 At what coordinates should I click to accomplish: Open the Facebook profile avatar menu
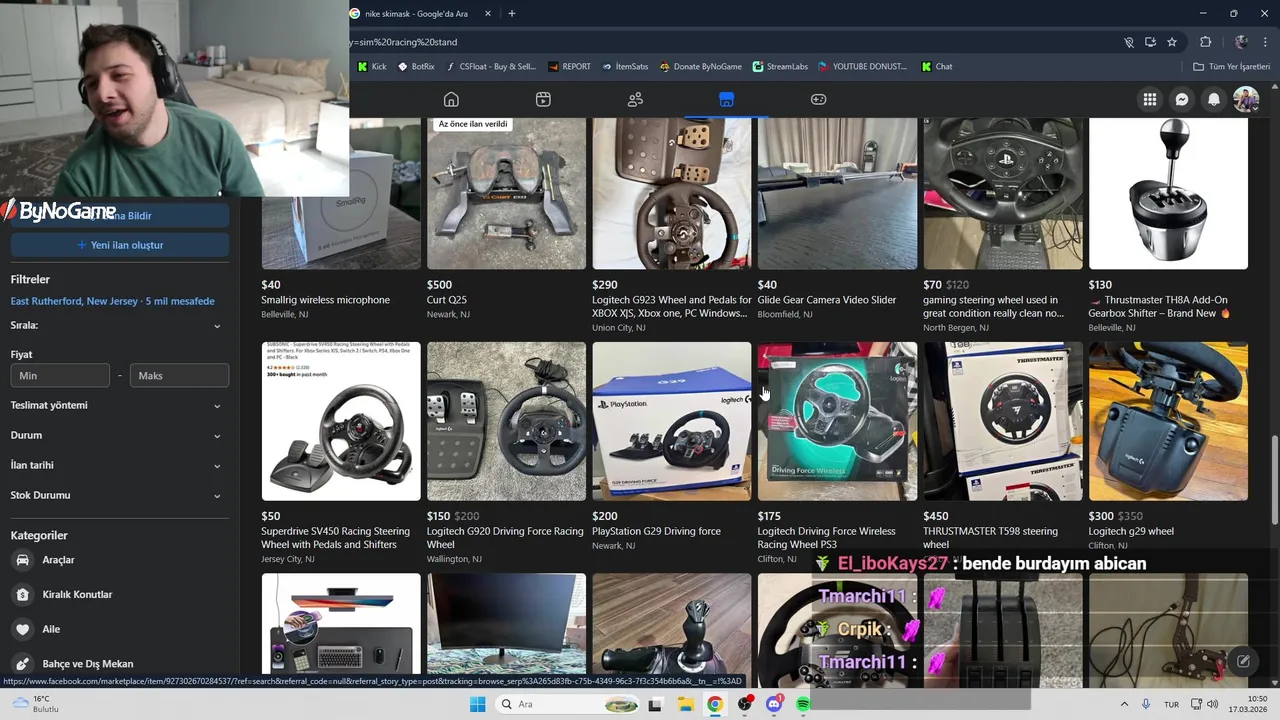pos(1246,99)
